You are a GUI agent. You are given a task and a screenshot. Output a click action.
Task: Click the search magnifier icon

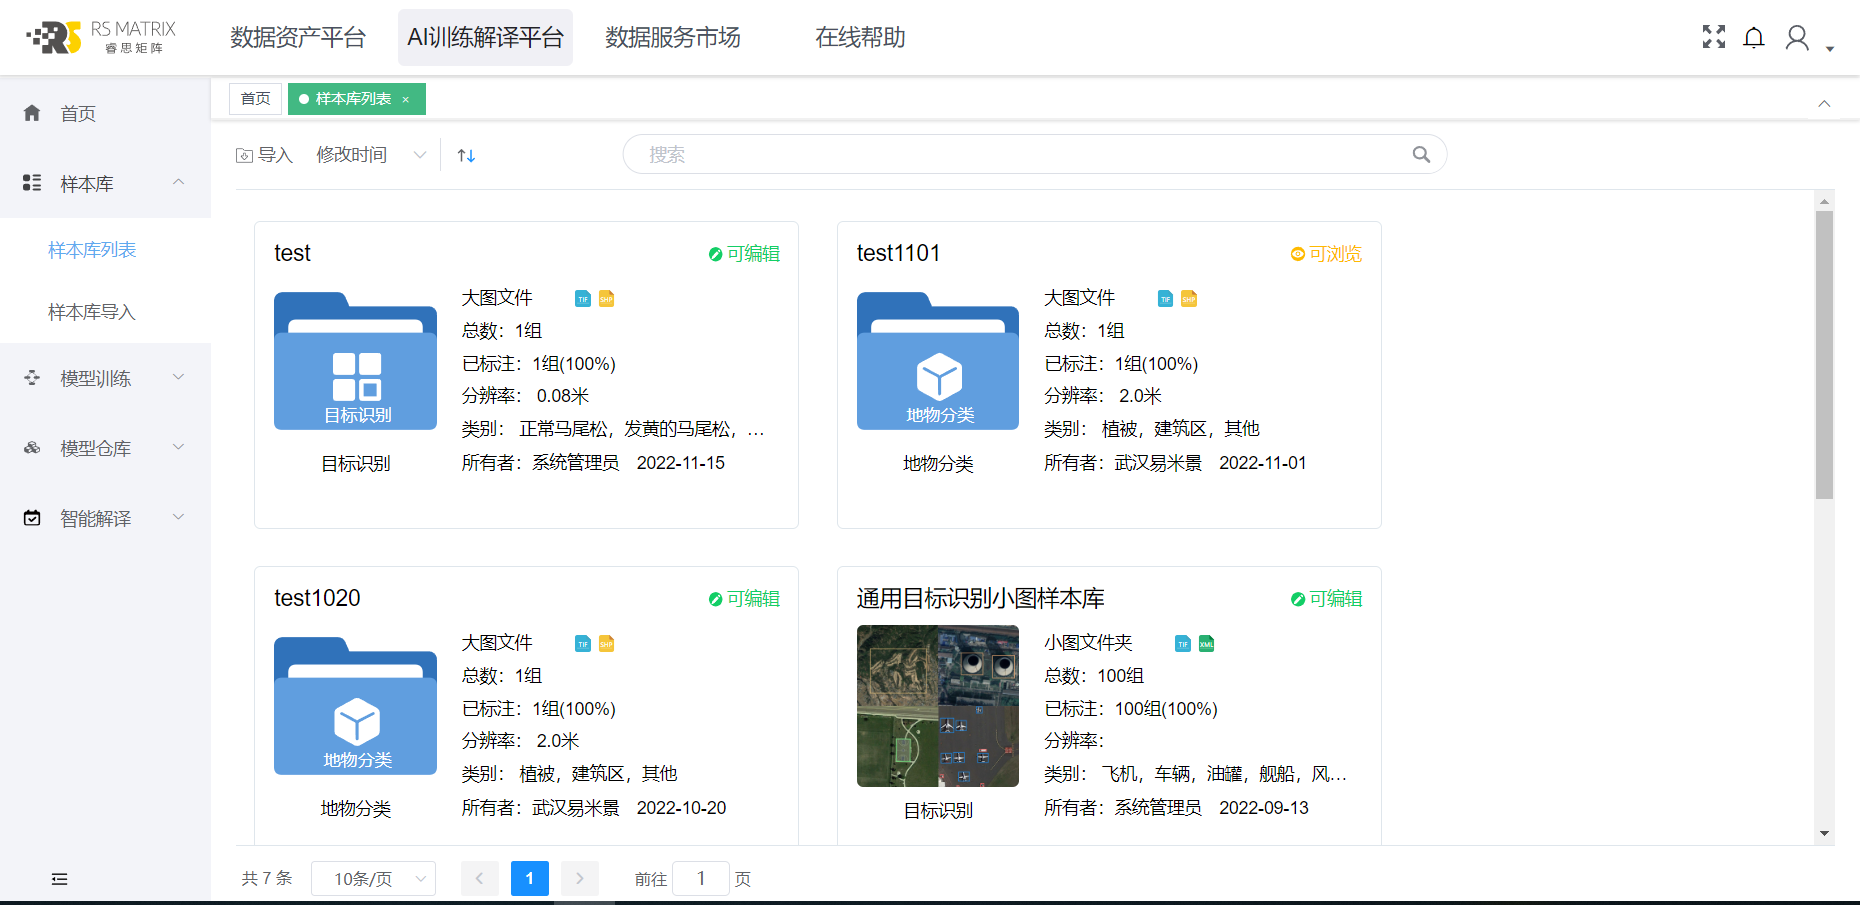click(x=1420, y=155)
